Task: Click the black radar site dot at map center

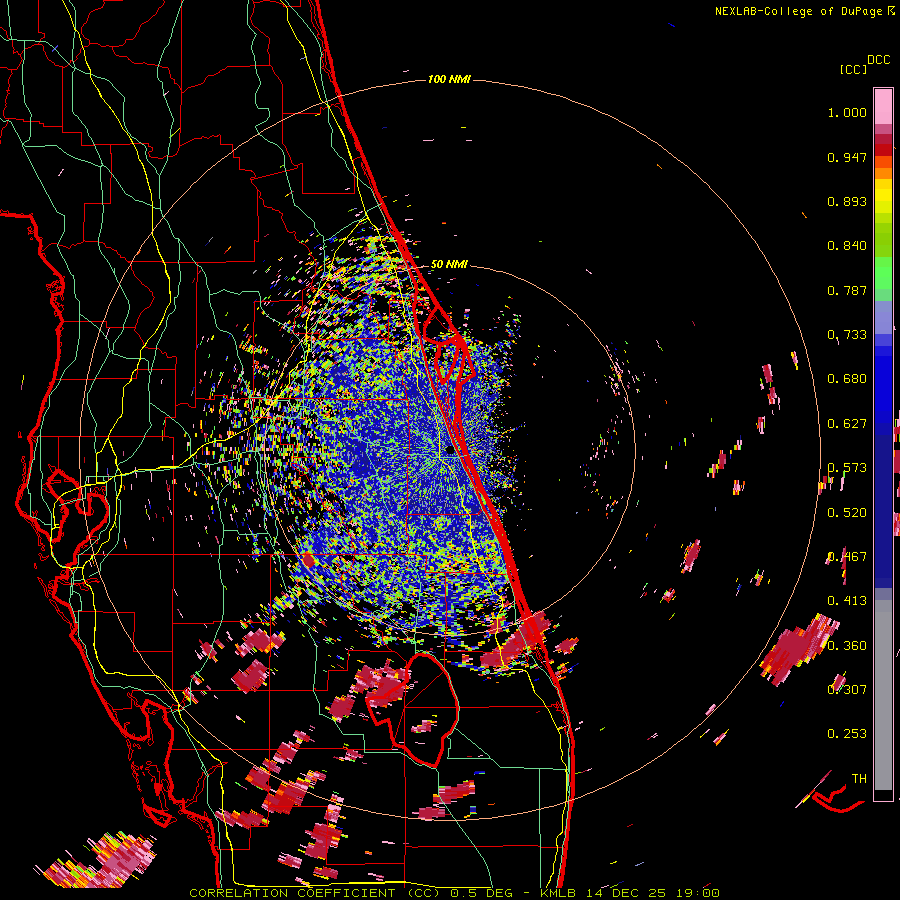Action: click(449, 451)
